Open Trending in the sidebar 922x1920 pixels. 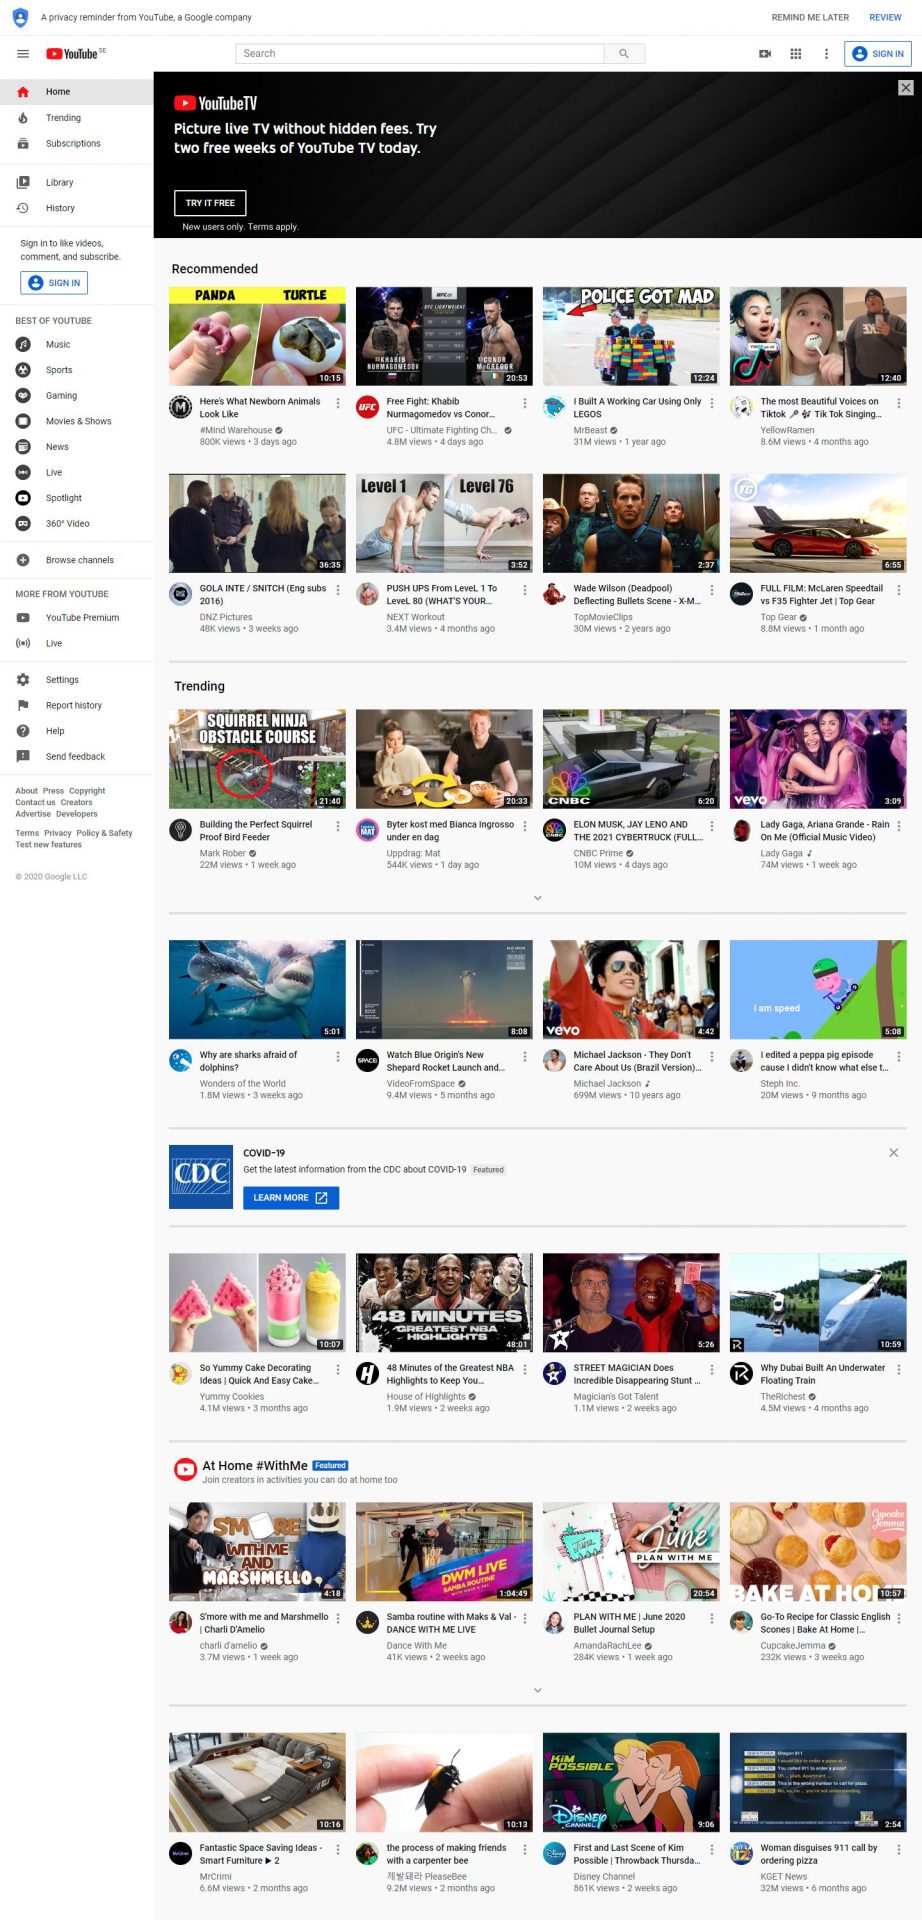pyautogui.click(x=77, y=118)
